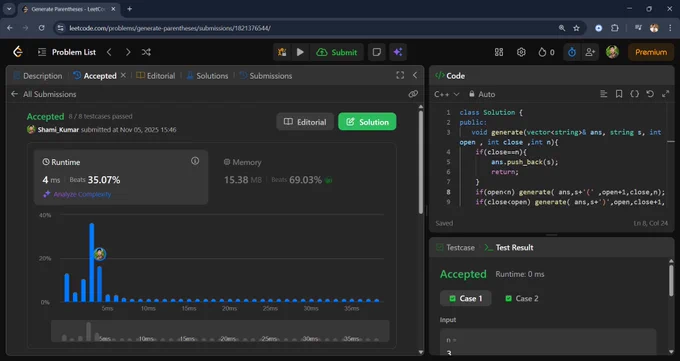
Task: Reload the page in browser
Action: pos(41,28)
